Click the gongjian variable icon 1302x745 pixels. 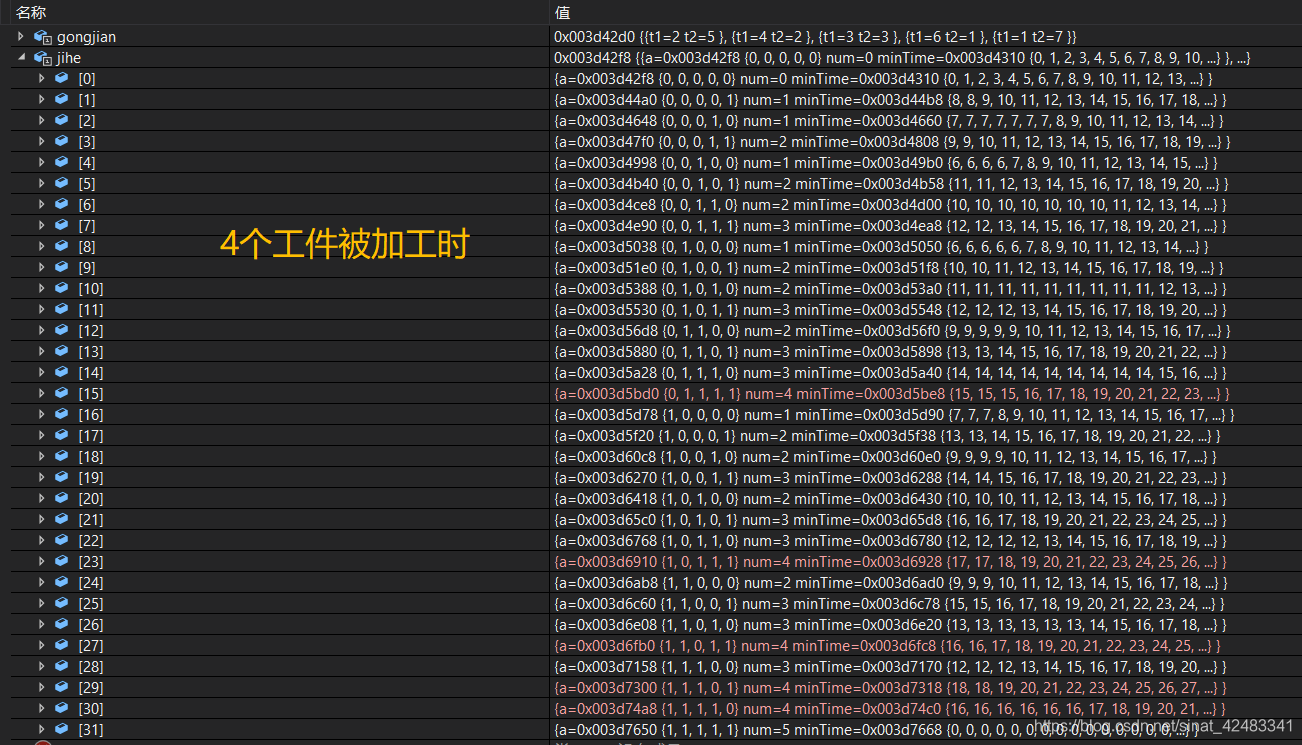[x=42, y=36]
